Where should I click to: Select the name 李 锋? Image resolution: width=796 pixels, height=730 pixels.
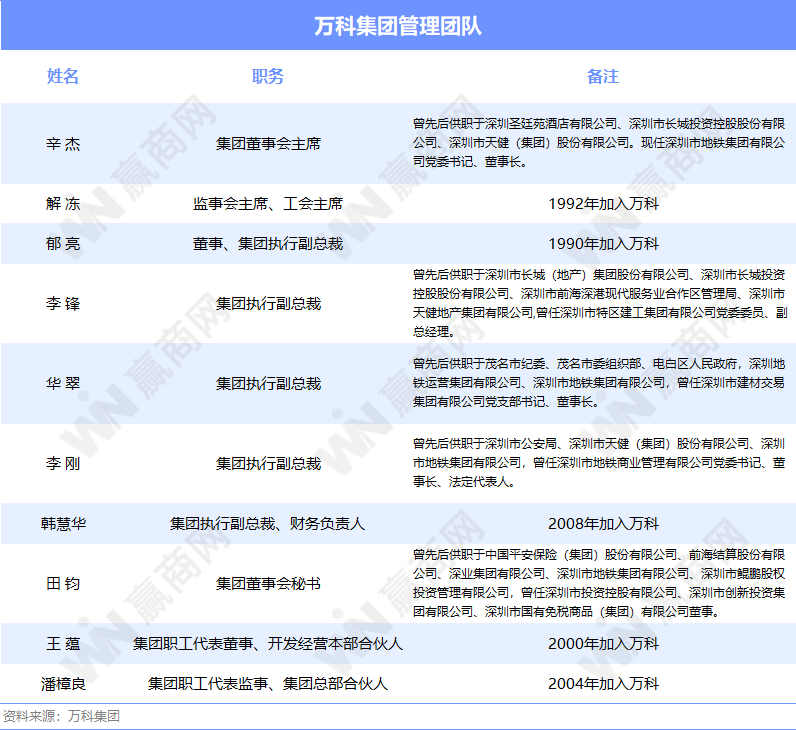click(x=63, y=304)
